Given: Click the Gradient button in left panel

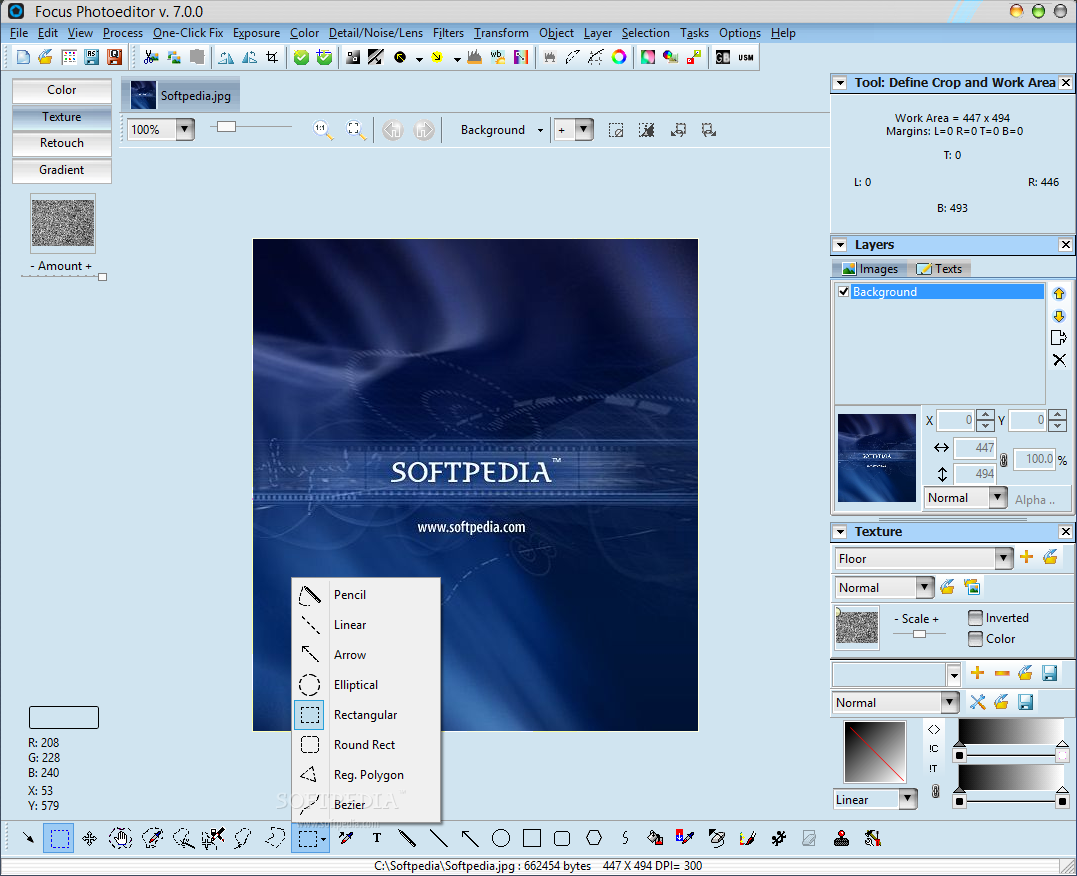Looking at the screenshot, I should click(x=62, y=170).
